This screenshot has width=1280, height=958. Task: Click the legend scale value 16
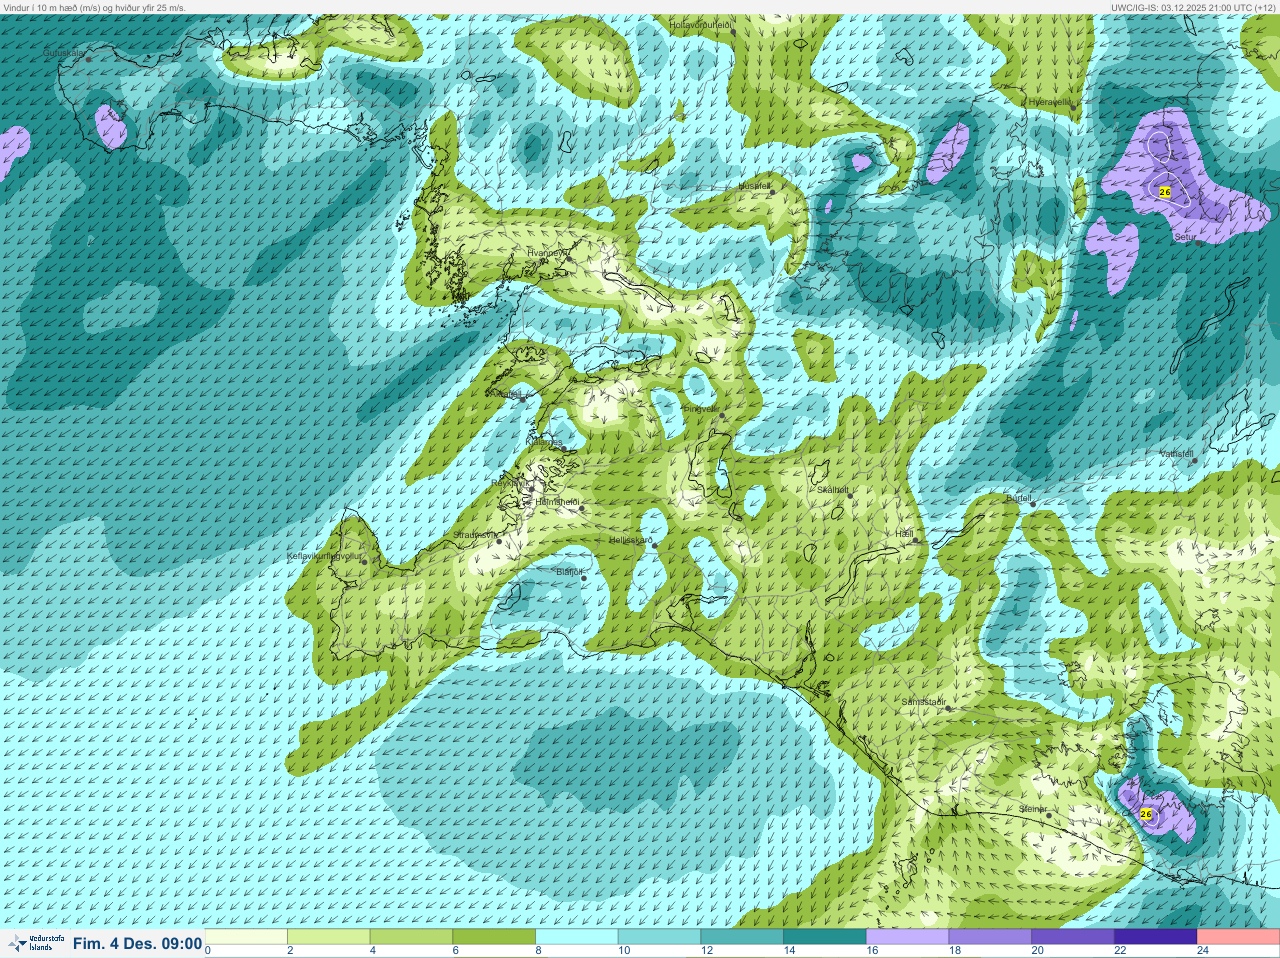872,951
